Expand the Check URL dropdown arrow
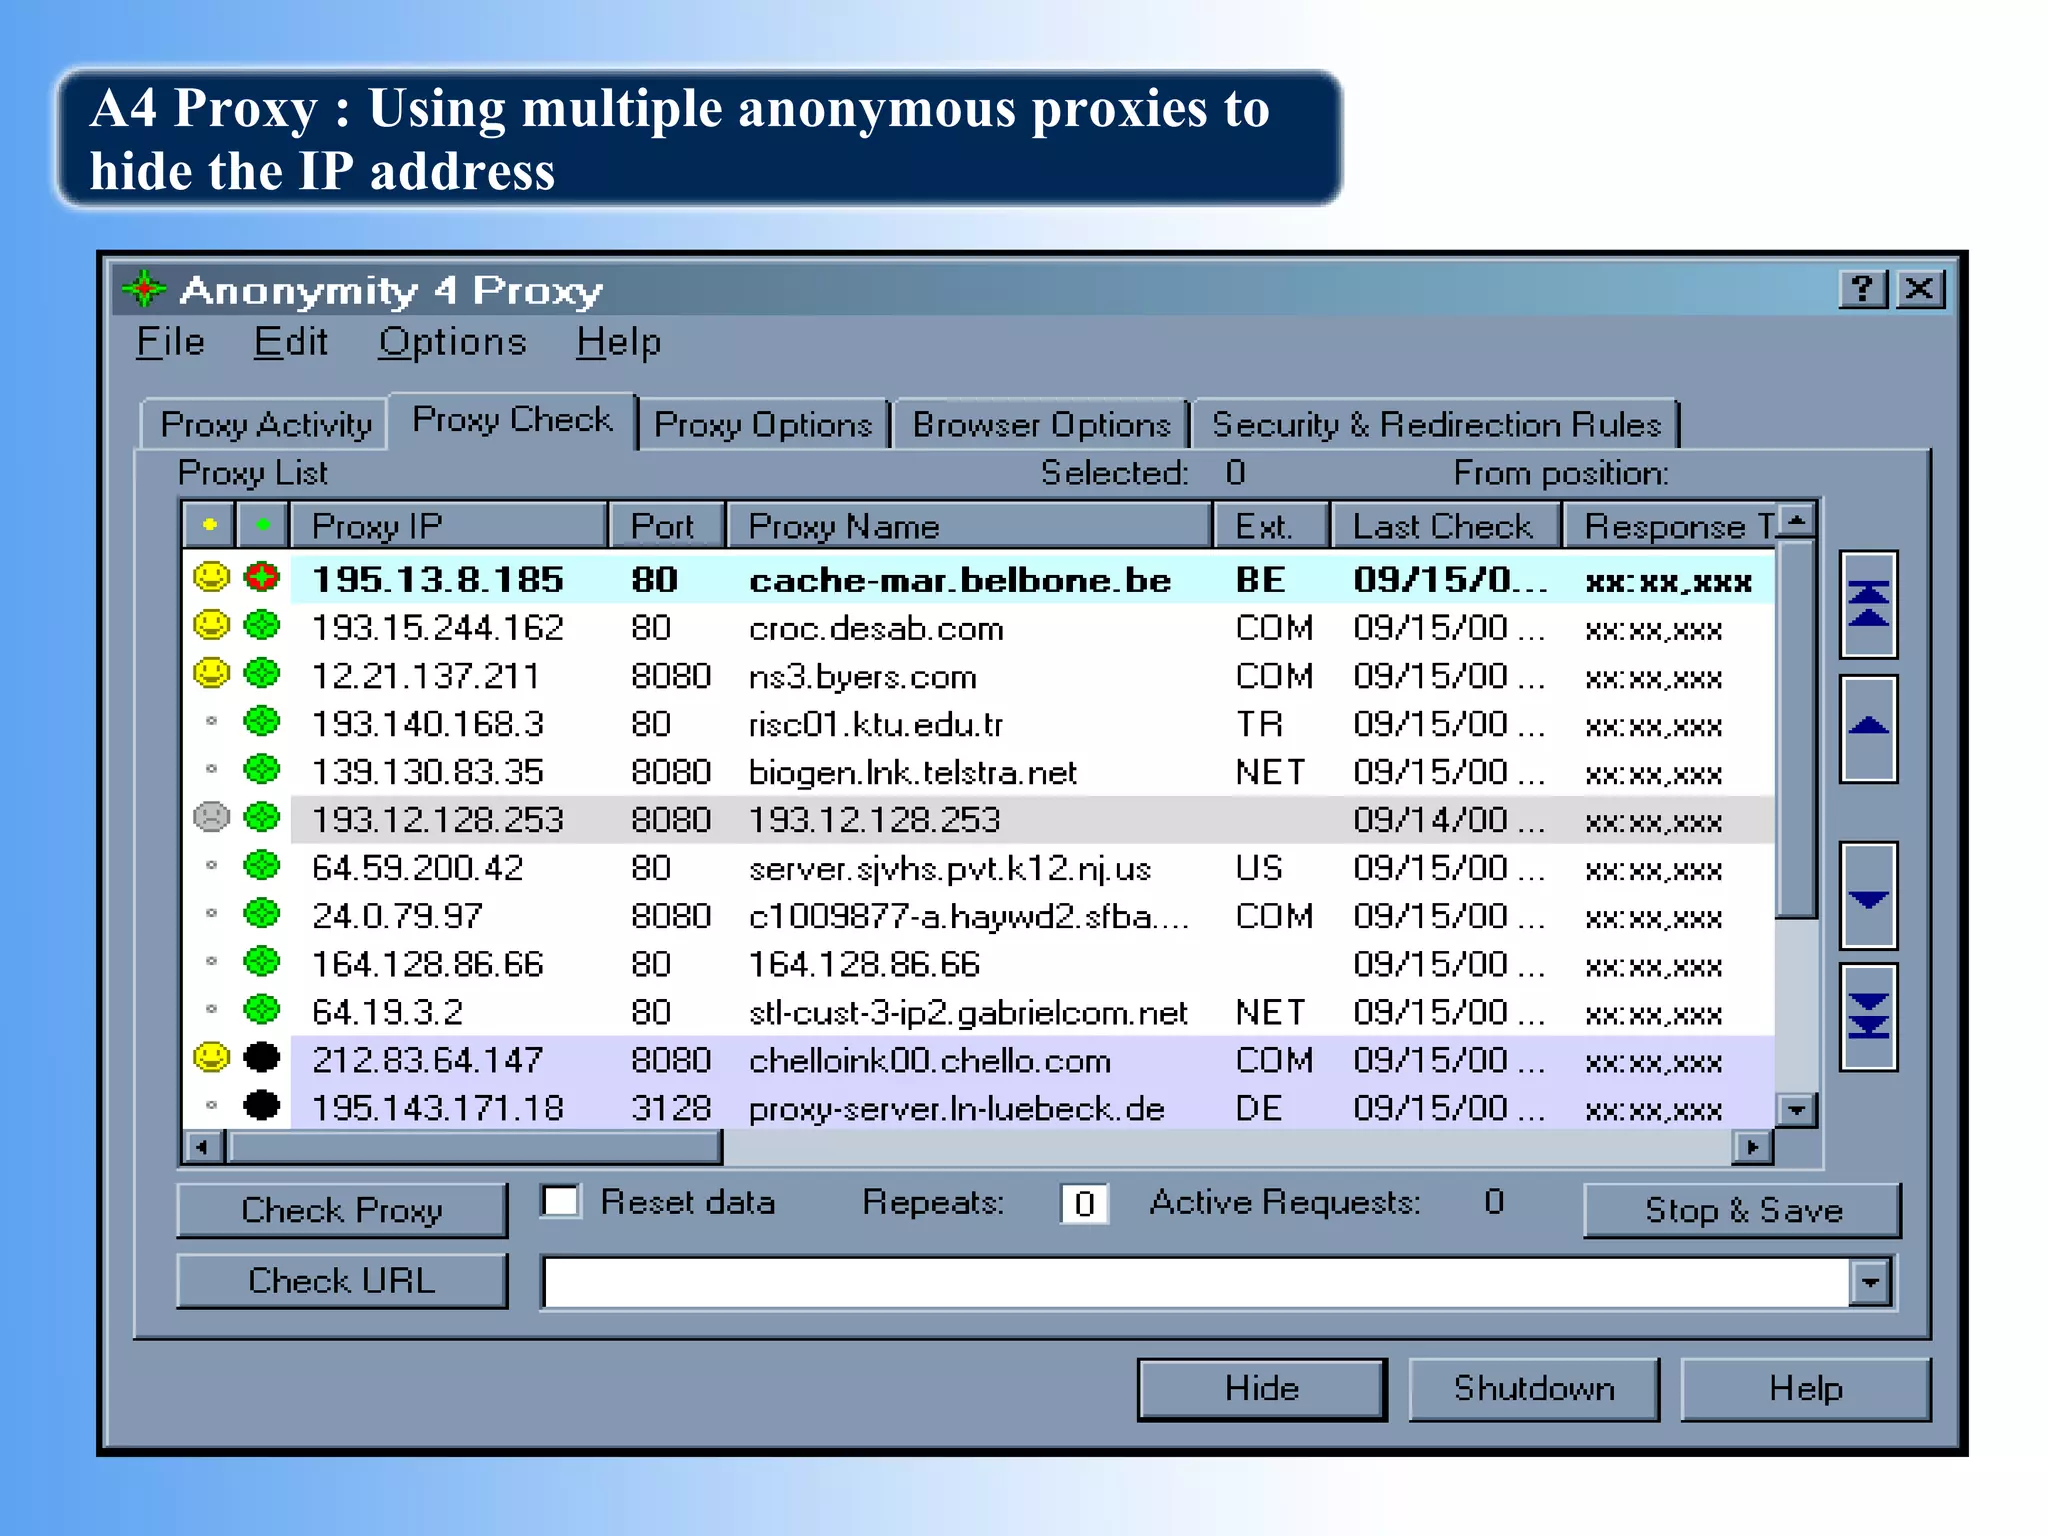 tap(1870, 1282)
